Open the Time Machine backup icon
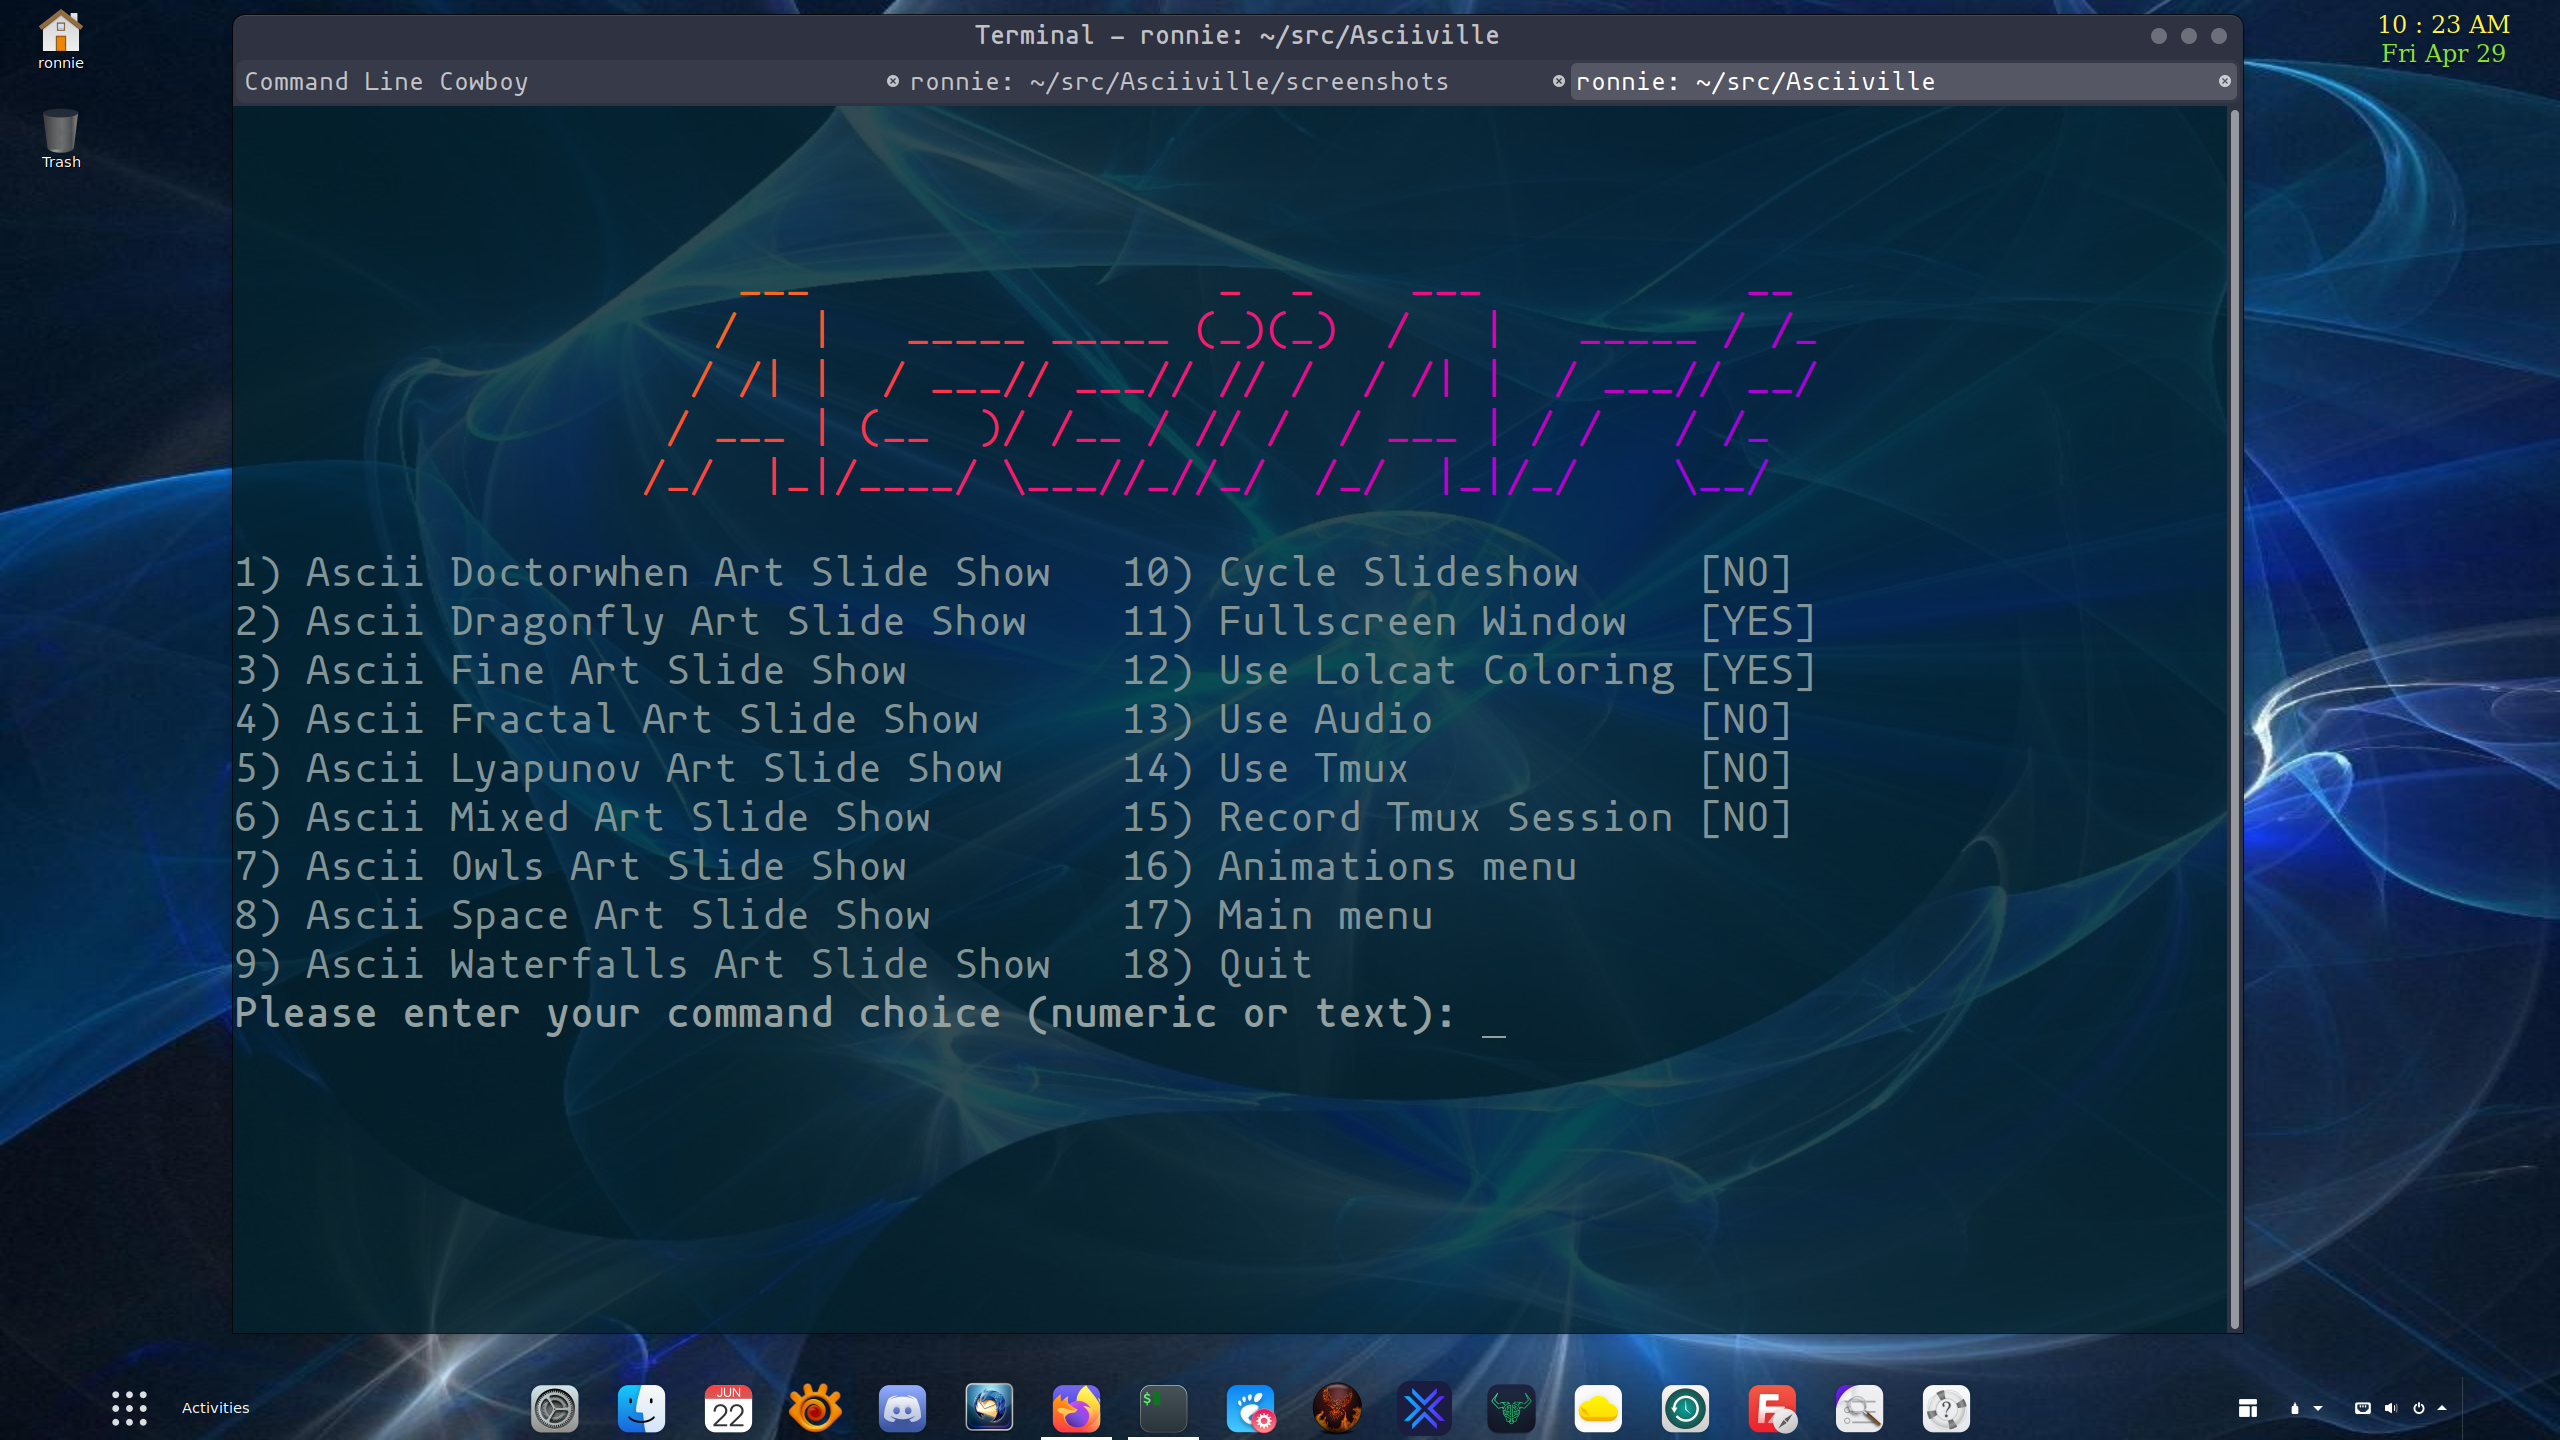 1685,1409
